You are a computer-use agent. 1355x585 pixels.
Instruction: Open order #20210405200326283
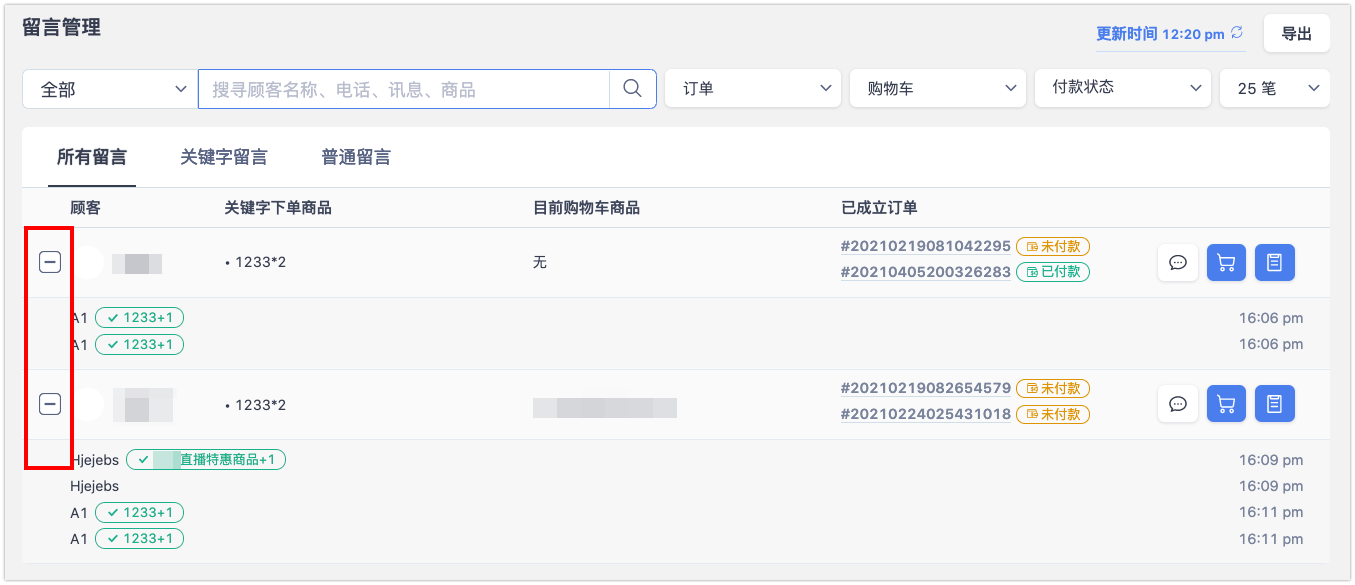pyautogui.click(x=926, y=272)
